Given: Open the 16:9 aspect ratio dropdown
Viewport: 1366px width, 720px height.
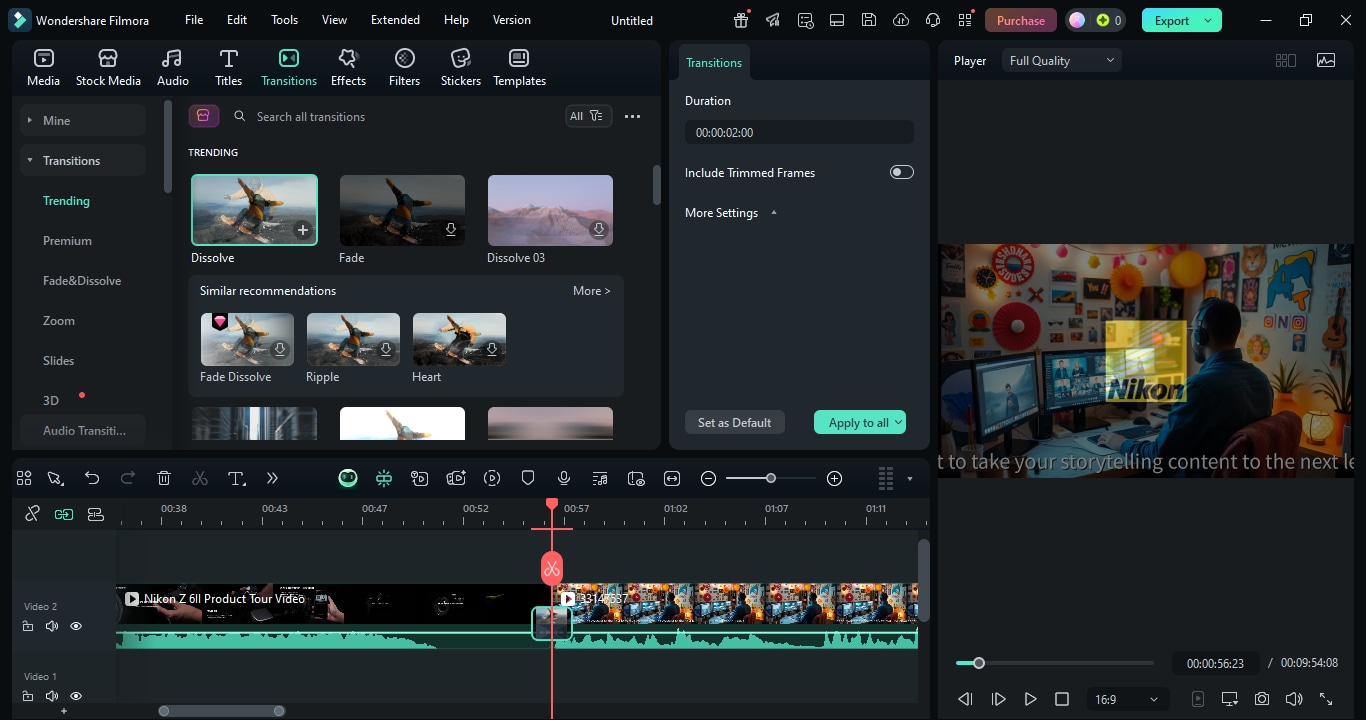Looking at the screenshot, I should point(1126,699).
